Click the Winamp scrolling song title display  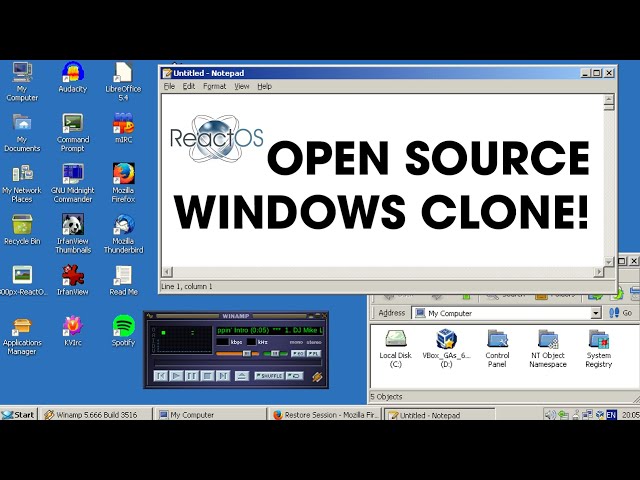[270, 330]
